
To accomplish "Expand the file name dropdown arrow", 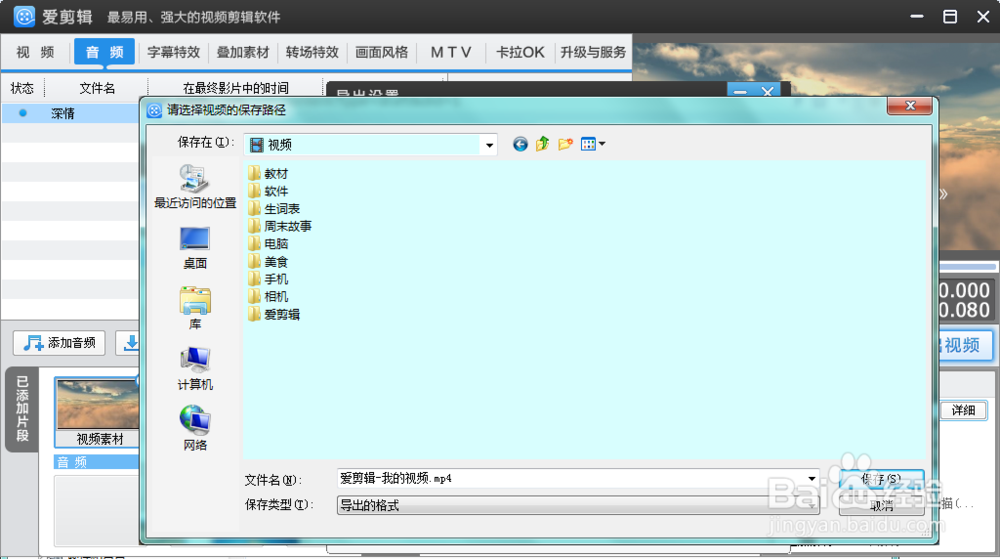I will [811, 479].
